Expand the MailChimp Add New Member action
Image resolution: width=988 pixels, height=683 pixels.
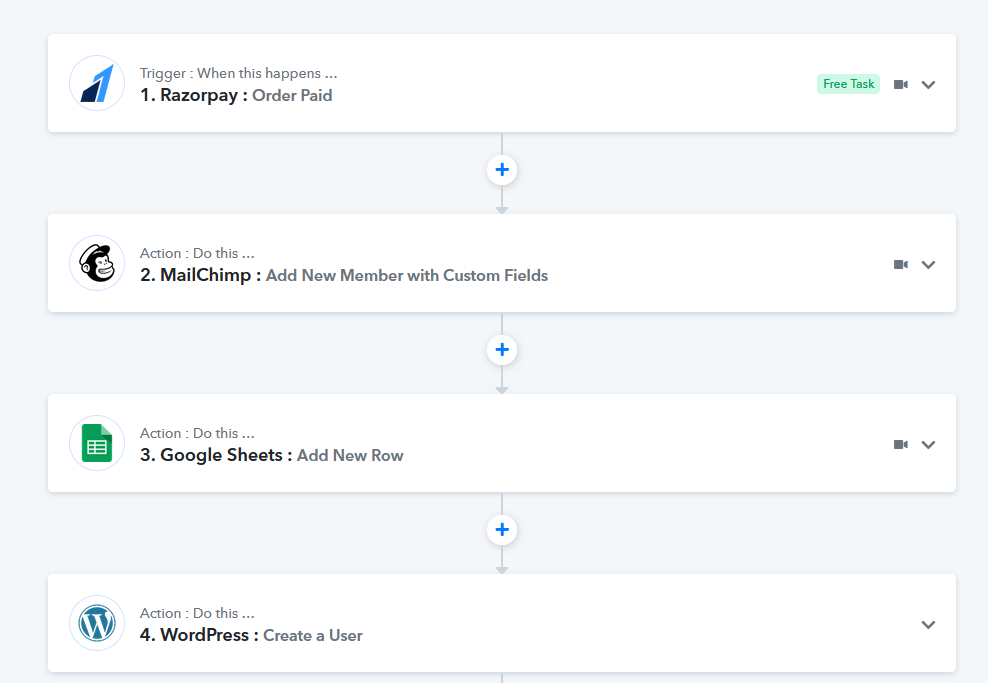(x=928, y=265)
